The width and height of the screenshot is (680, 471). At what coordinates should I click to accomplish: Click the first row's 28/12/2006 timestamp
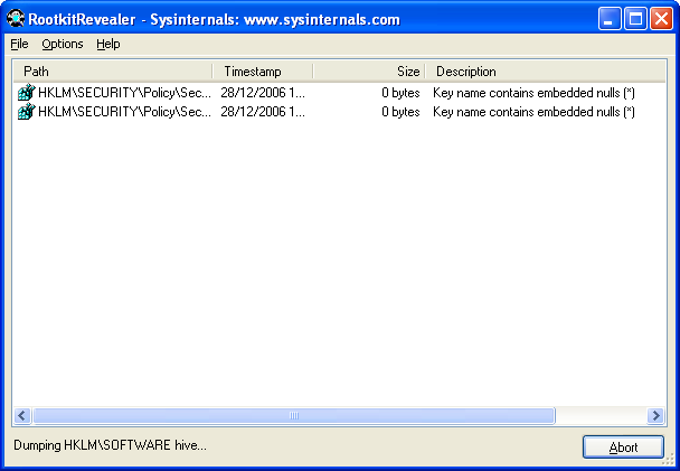[262, 93]
